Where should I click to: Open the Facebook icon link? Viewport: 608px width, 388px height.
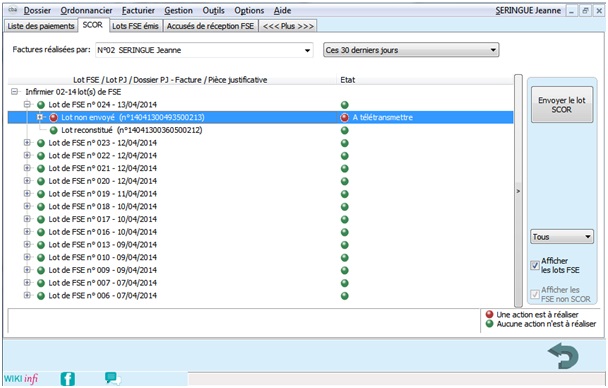pyautogui.click(x=68, y=378)
